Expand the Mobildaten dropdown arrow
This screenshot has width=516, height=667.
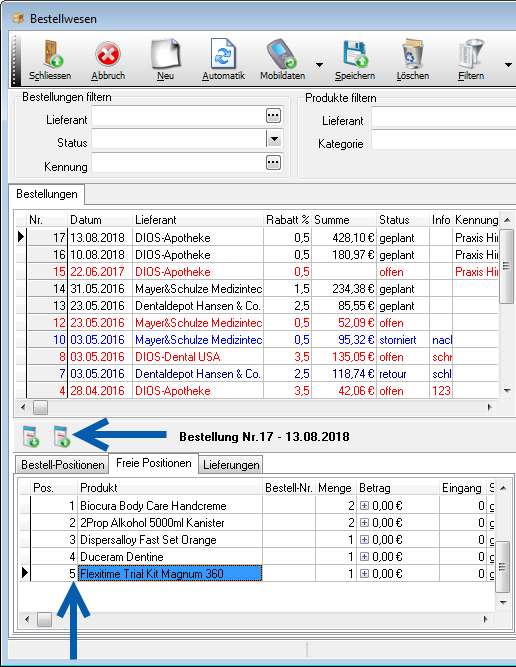click(x=319, y=65)
